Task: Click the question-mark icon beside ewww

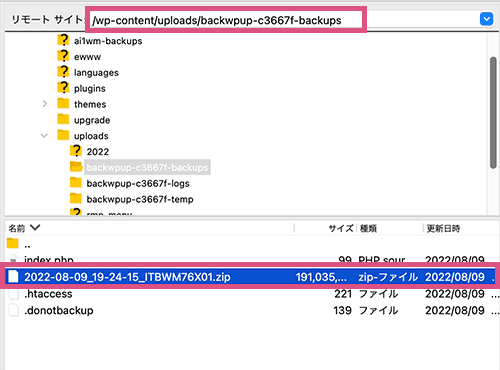Action: click(x=63, y=56)
